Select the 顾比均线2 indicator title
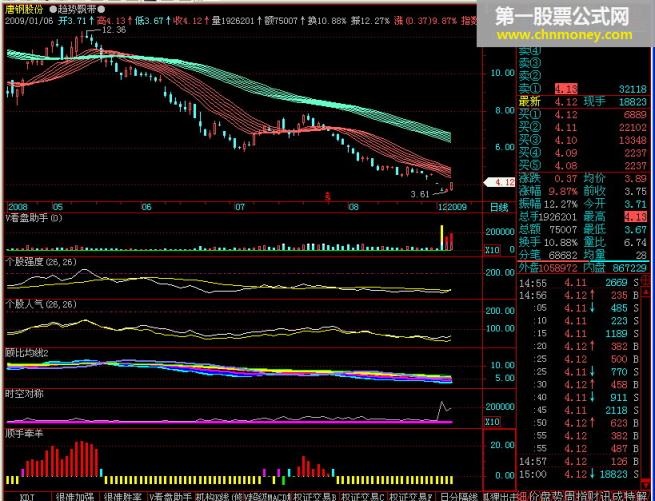The height and width of the screenshot is (501, 655). (x=27, y=353)
